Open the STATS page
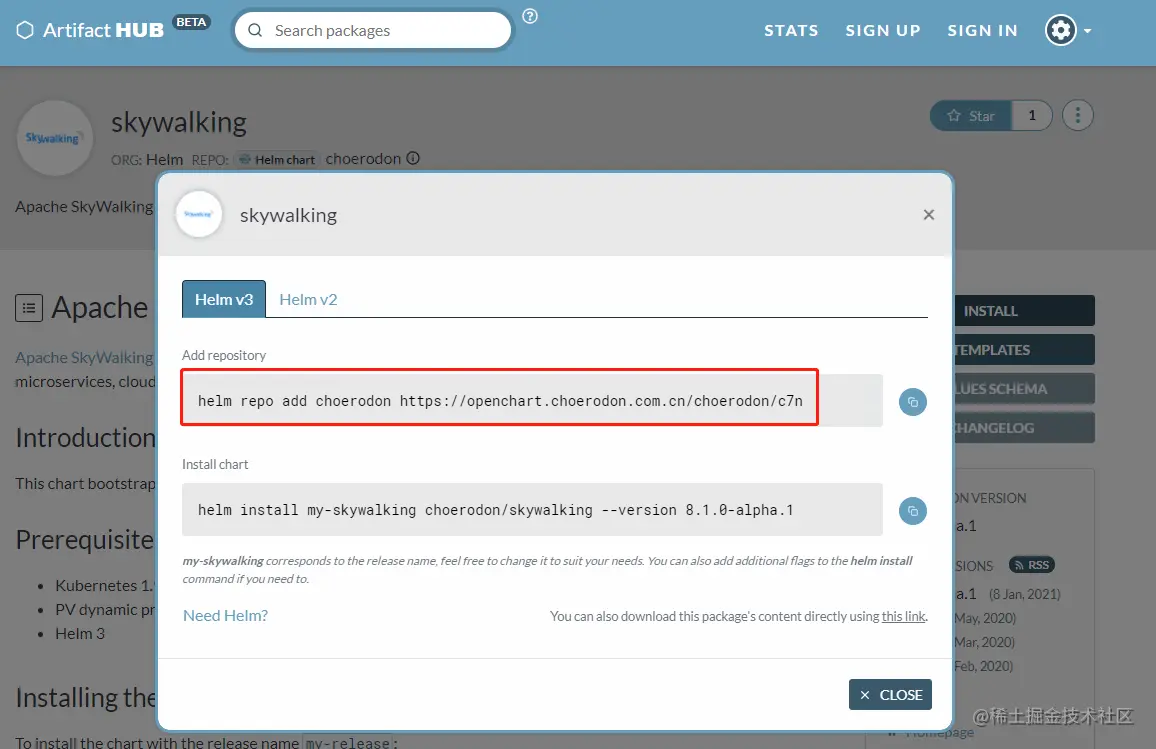The image size is (1156, 749). [791, 30]
